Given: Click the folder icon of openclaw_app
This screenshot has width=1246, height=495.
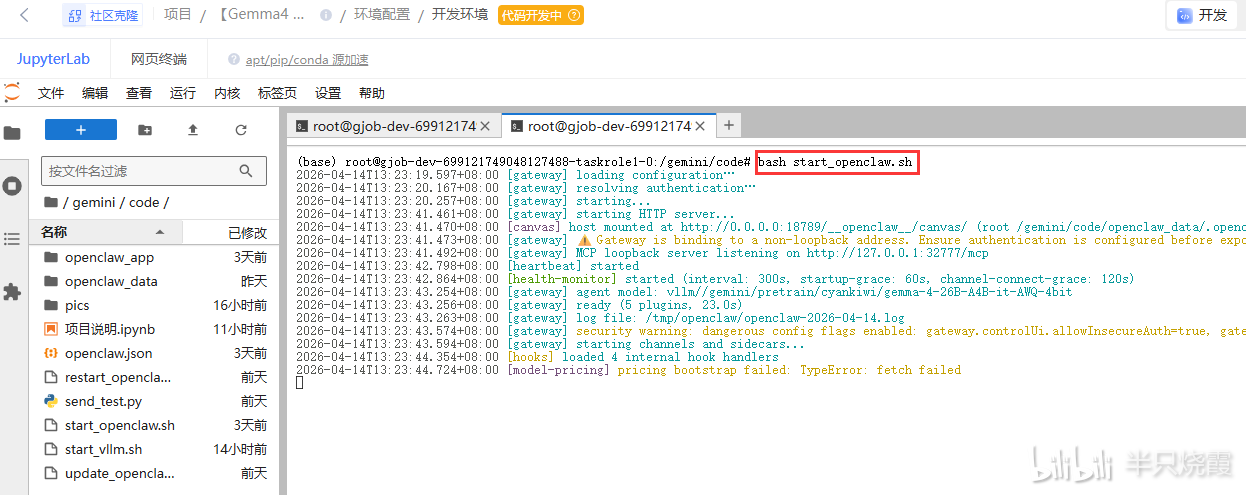Looking at the screenshot, I should pyautogui.click(x=51, y=257).
